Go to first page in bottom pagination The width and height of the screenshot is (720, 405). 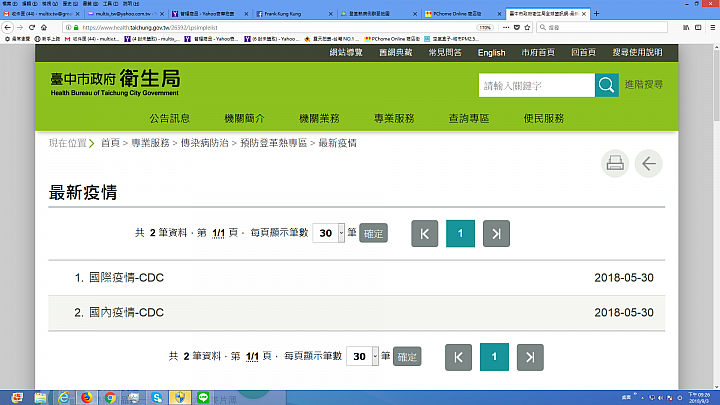pyautogui.click(x=458, y=357)
